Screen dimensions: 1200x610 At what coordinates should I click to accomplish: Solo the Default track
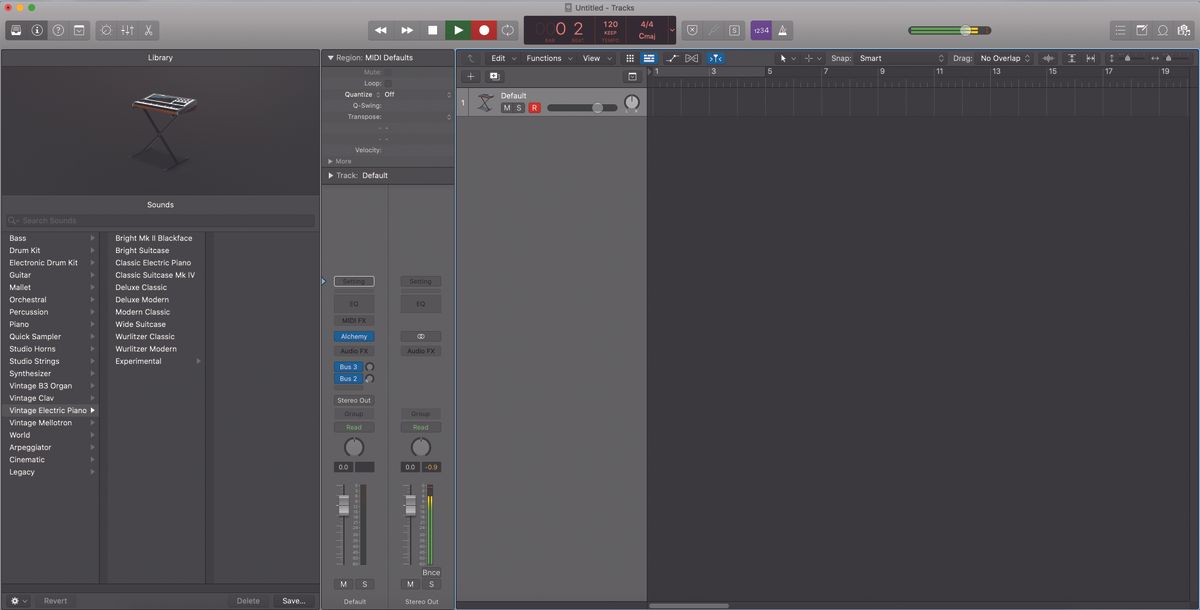[x=517, y=107]
